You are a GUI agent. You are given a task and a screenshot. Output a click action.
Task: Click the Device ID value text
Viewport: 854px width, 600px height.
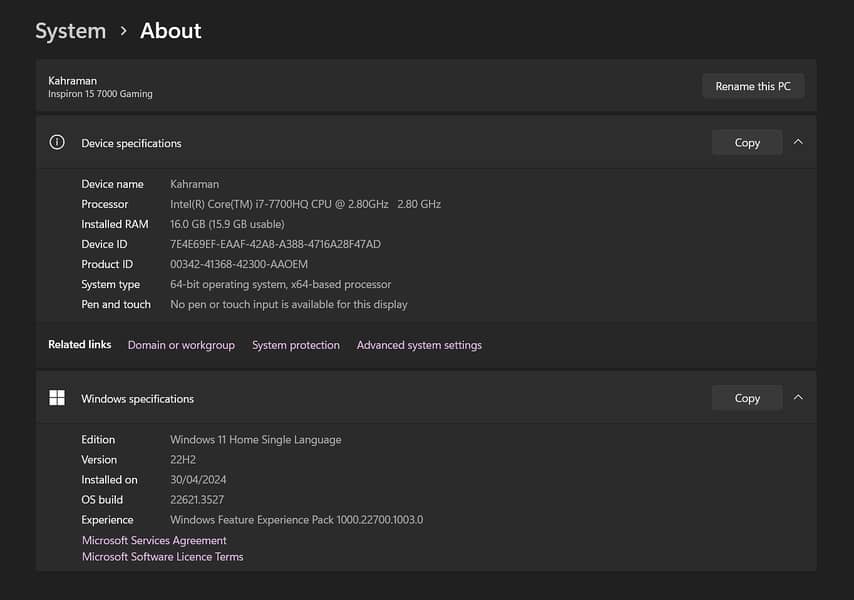275,244
